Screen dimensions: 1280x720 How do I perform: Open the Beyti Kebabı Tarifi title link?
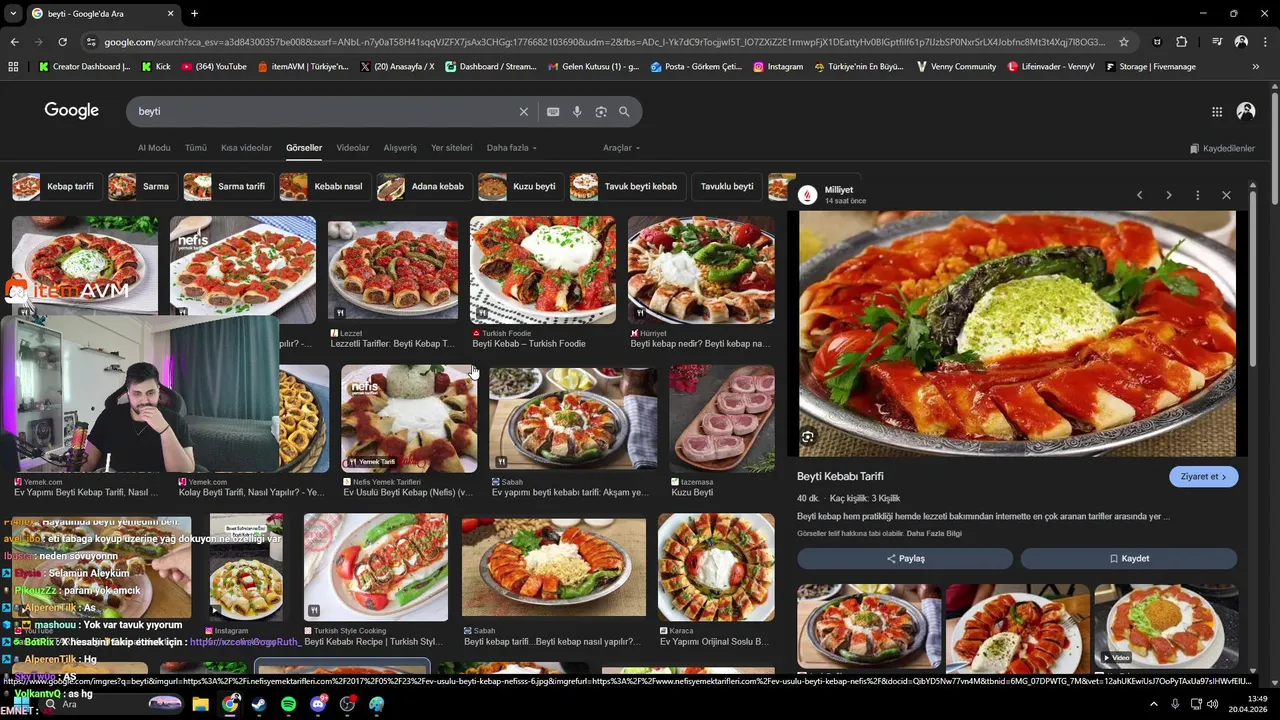pos(840,476)
